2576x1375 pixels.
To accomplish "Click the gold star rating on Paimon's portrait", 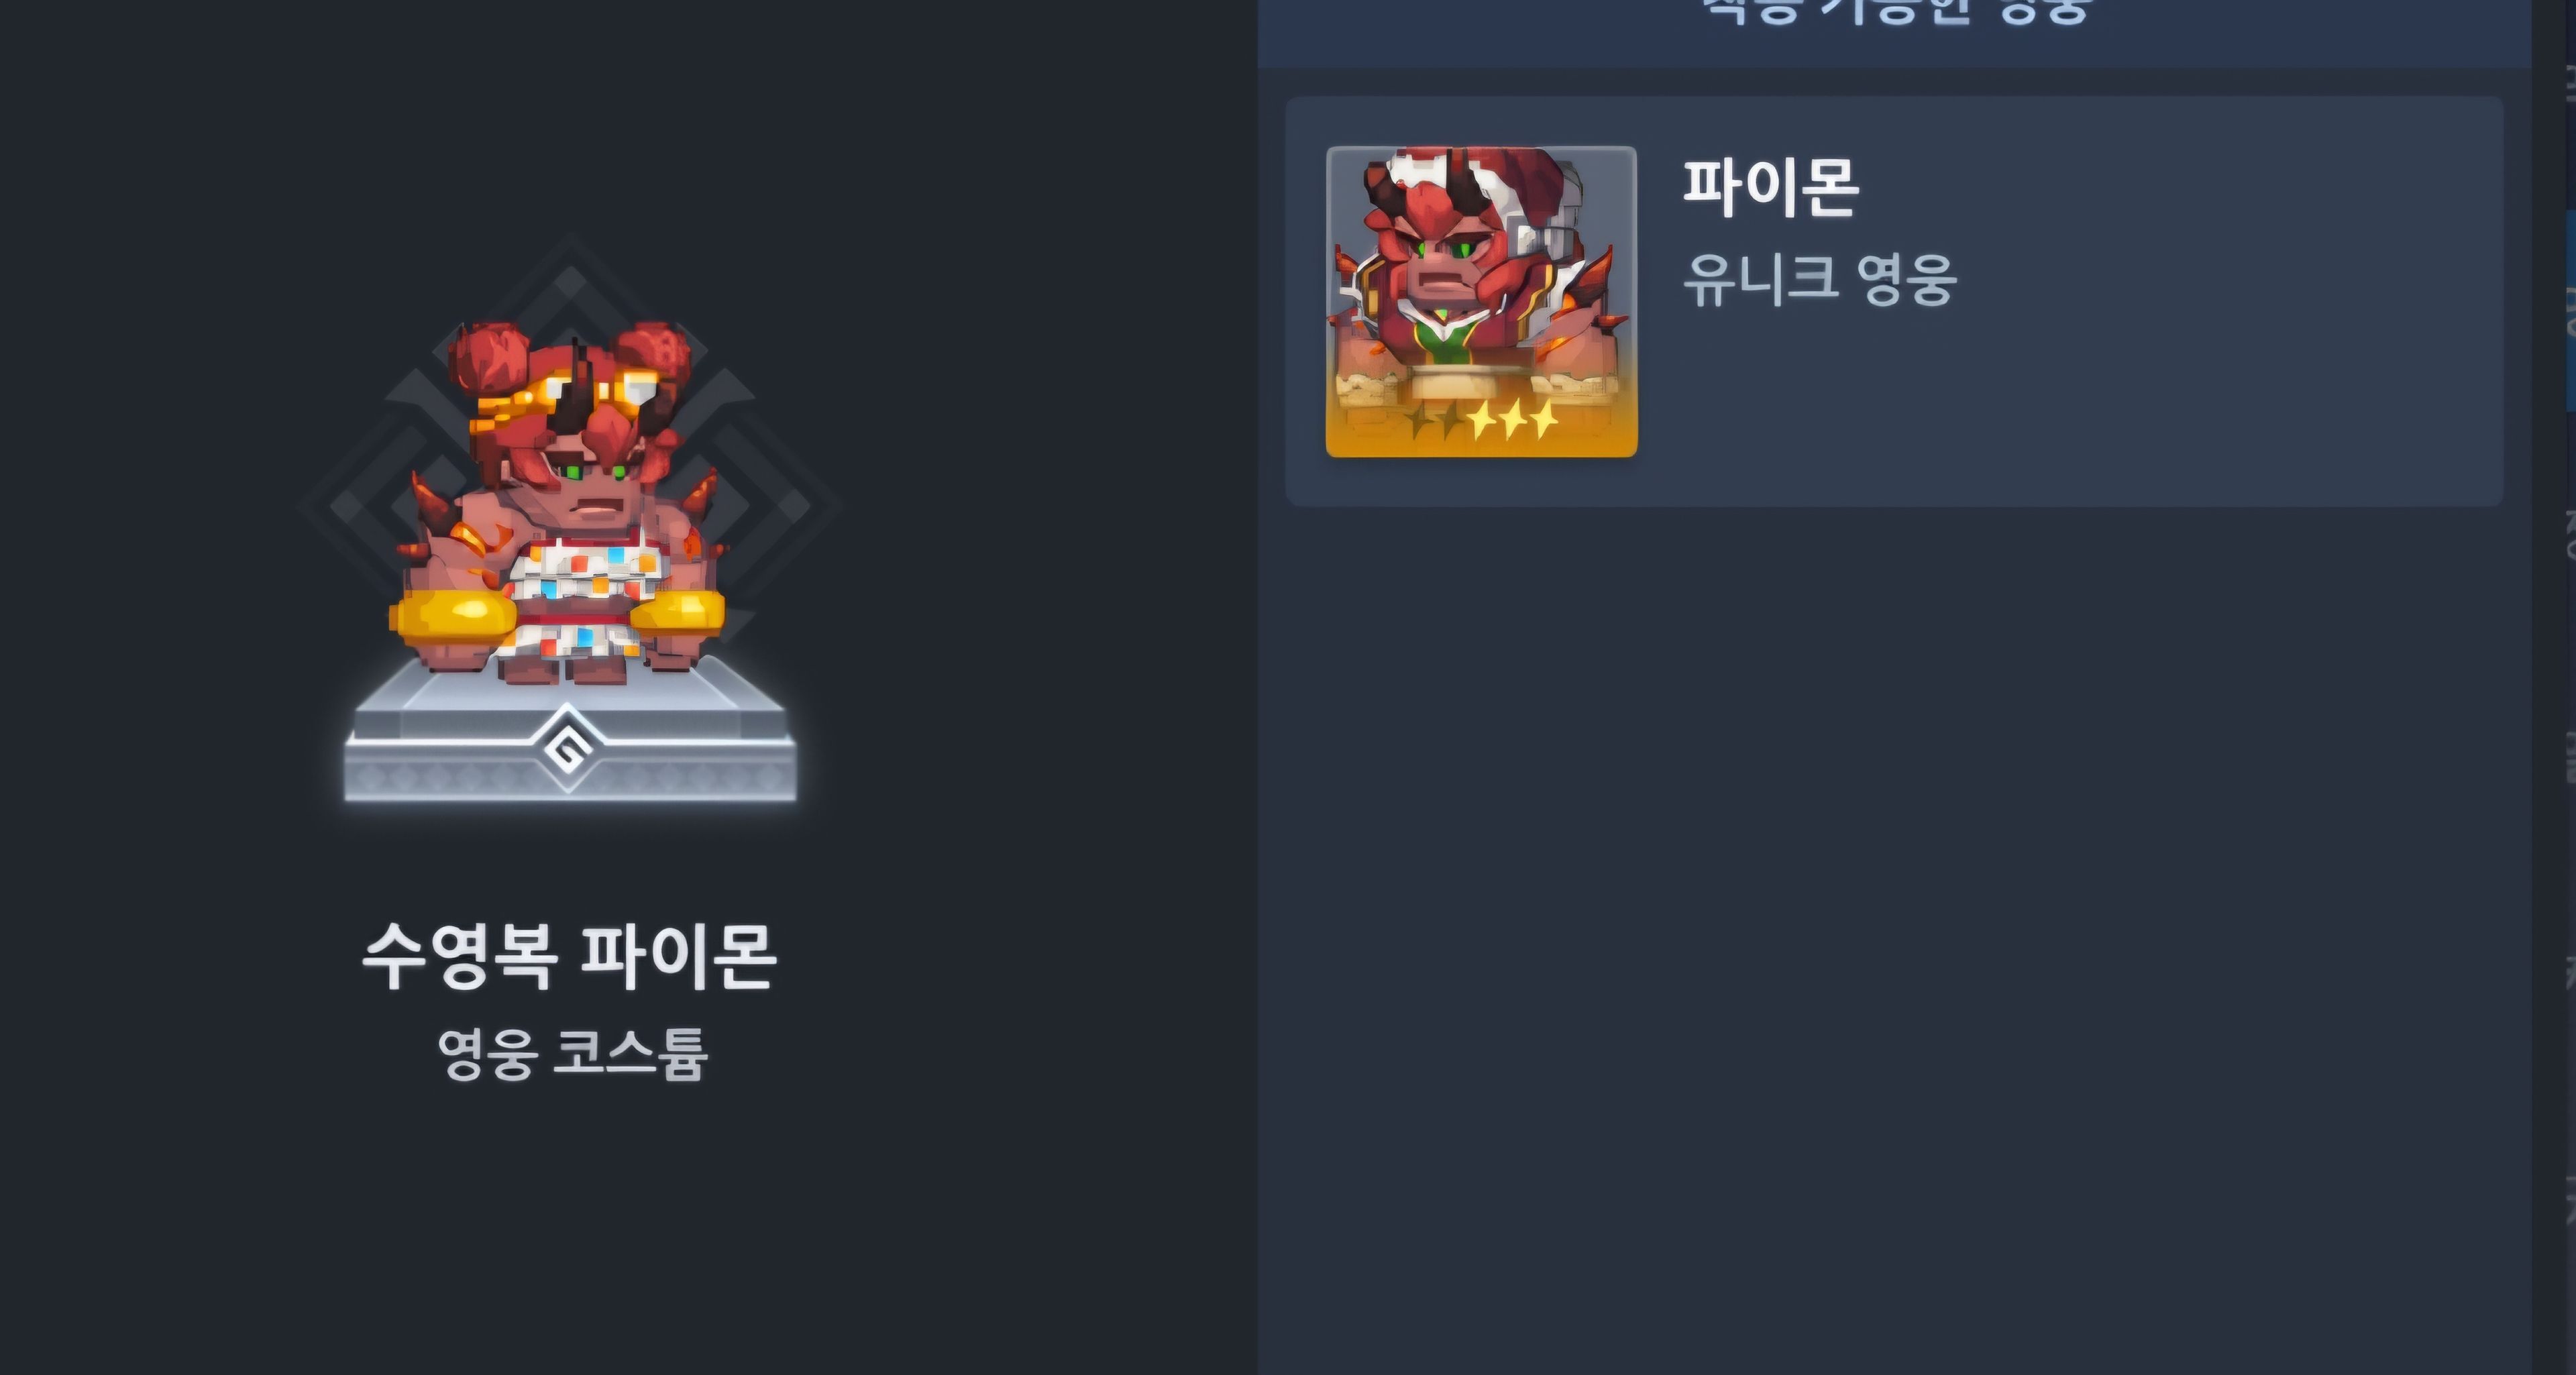I will (1482, 421).
